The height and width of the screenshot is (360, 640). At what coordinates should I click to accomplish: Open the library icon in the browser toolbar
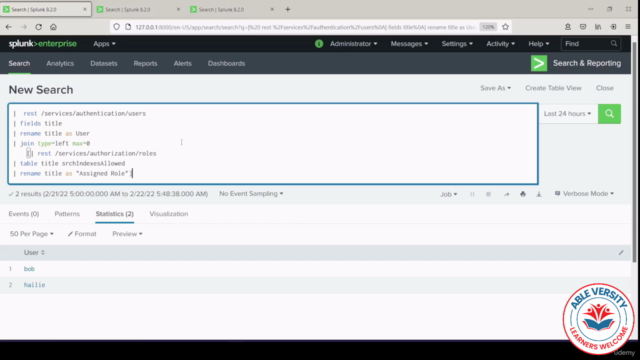tap(598, 27)
